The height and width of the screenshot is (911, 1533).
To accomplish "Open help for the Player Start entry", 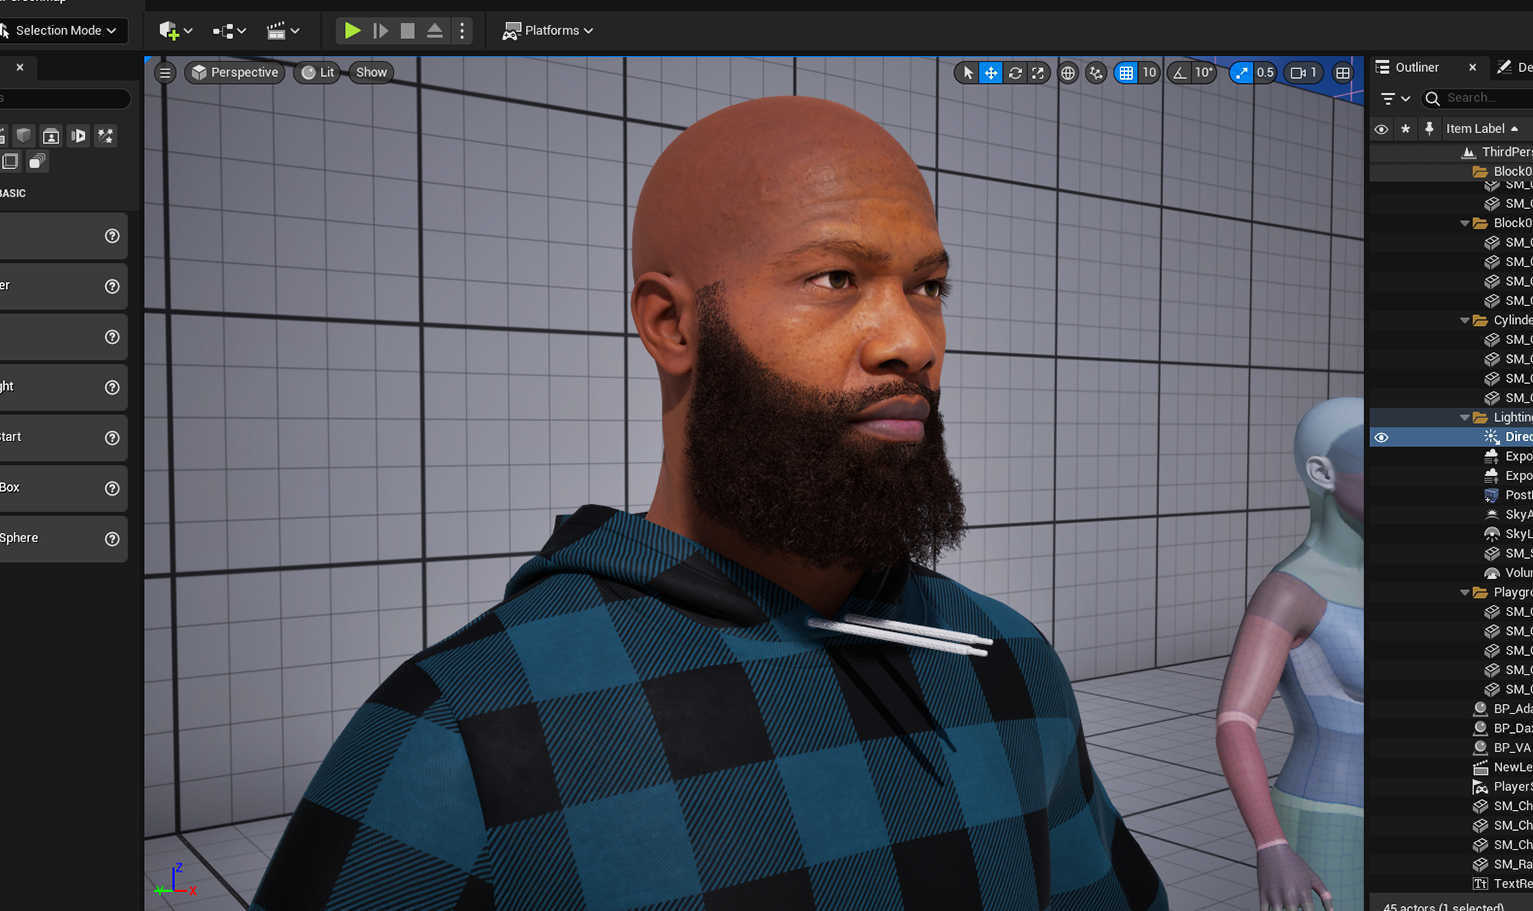I will click(112, 438).
